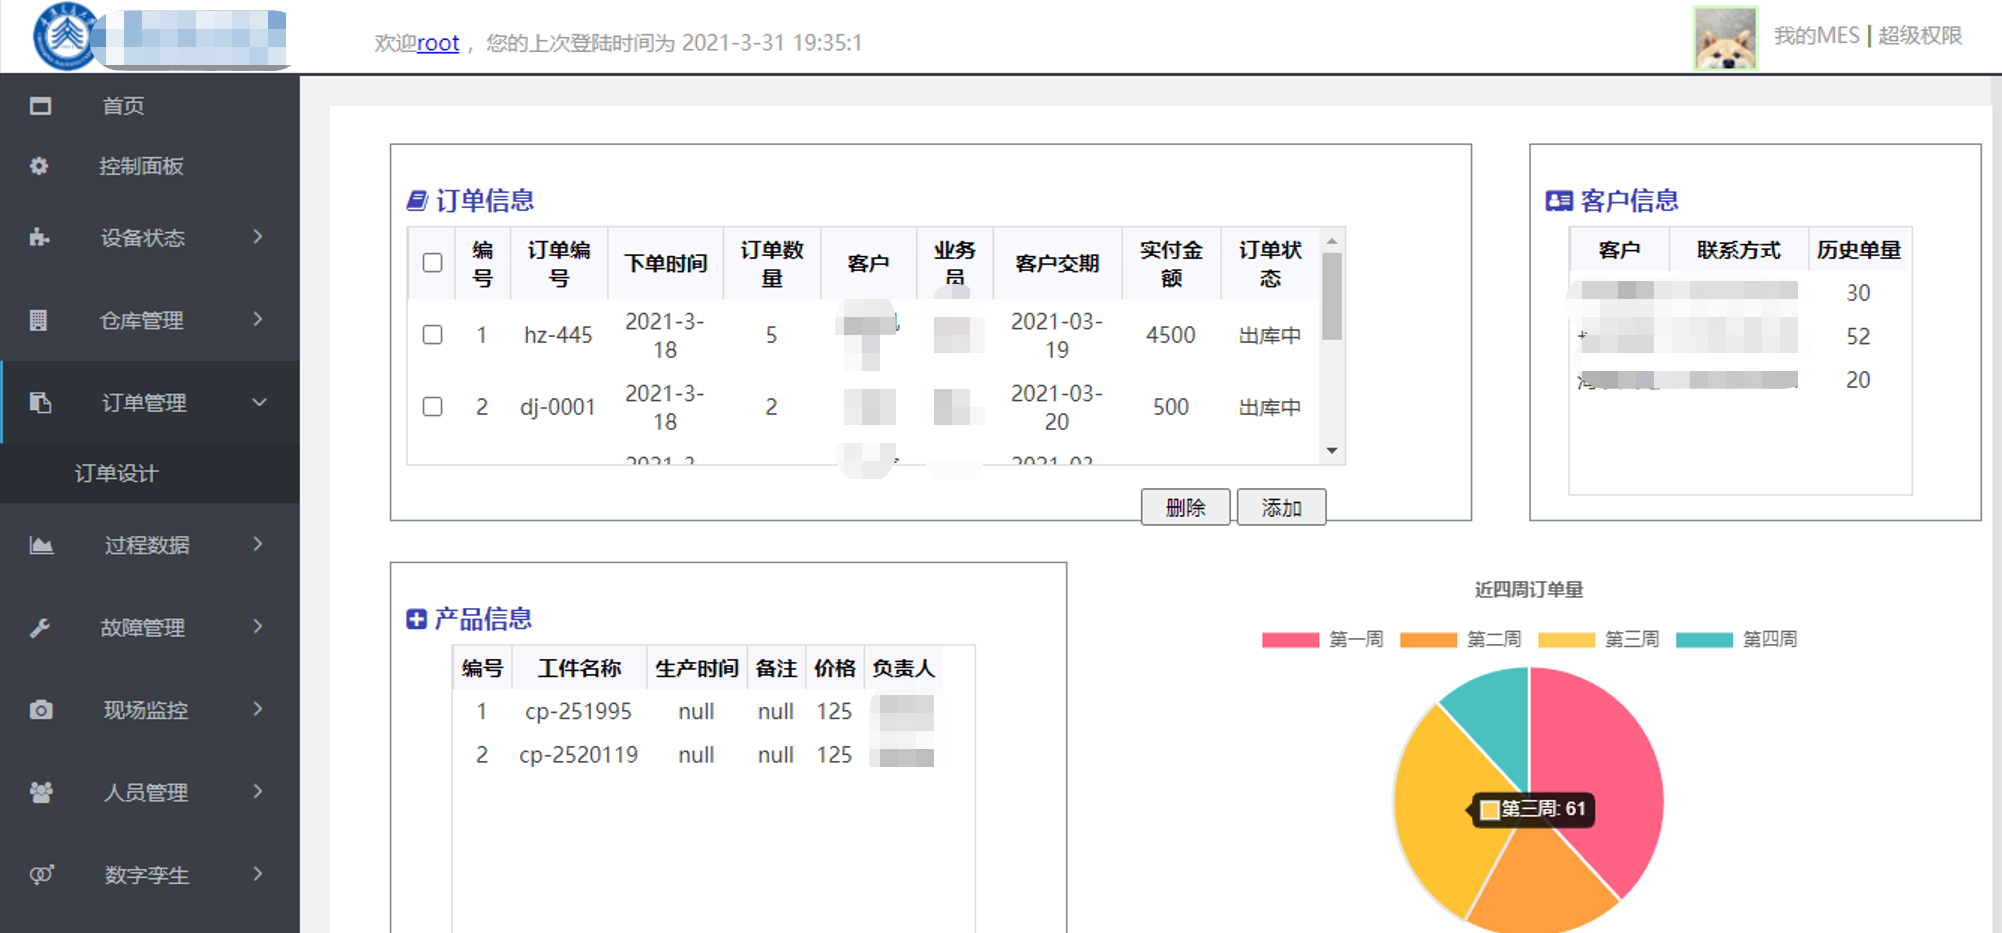Collapse the 订单管理 submenu chevron
Image resolution: width=2002 pixels, height=933 pixels.
click(x=259, y=402)
